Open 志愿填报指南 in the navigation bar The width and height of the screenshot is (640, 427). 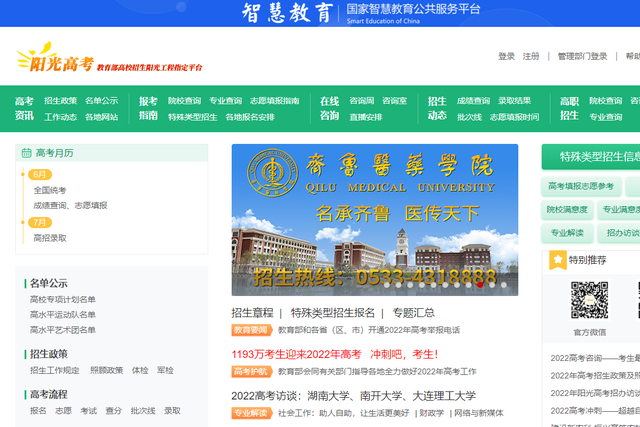[275, 101]
